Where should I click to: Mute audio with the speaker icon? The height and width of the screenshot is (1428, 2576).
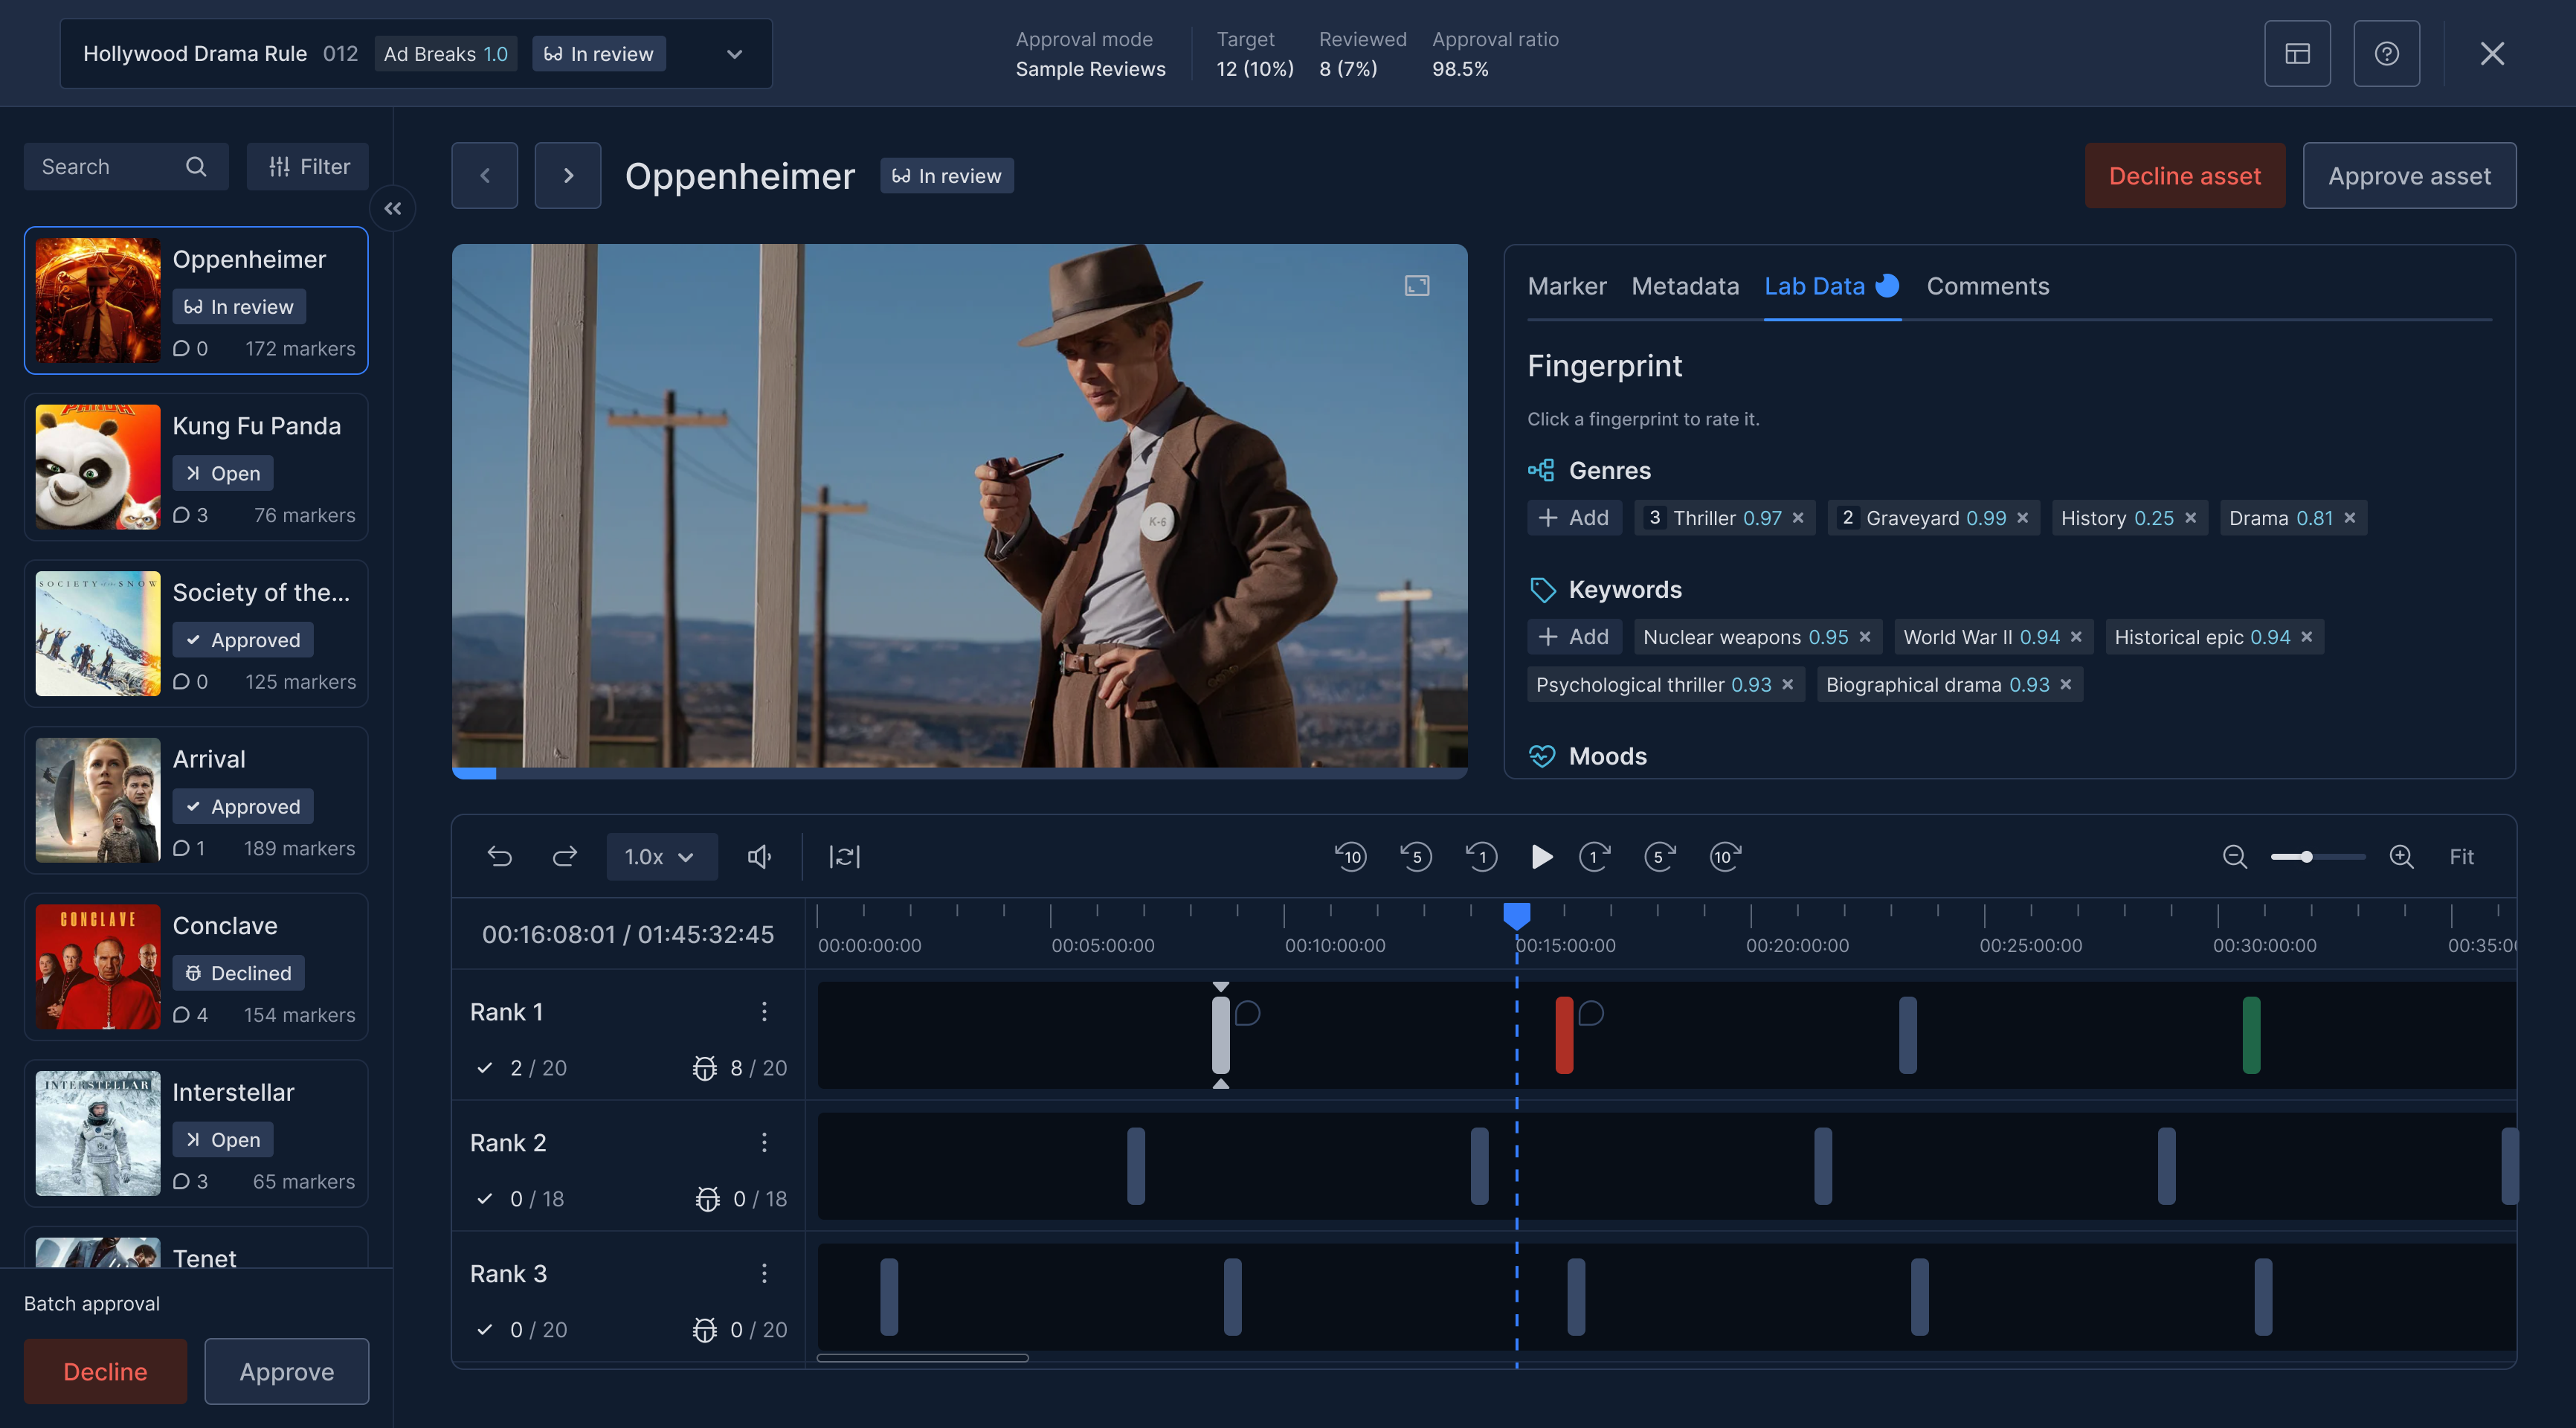[x=760, y=857]
